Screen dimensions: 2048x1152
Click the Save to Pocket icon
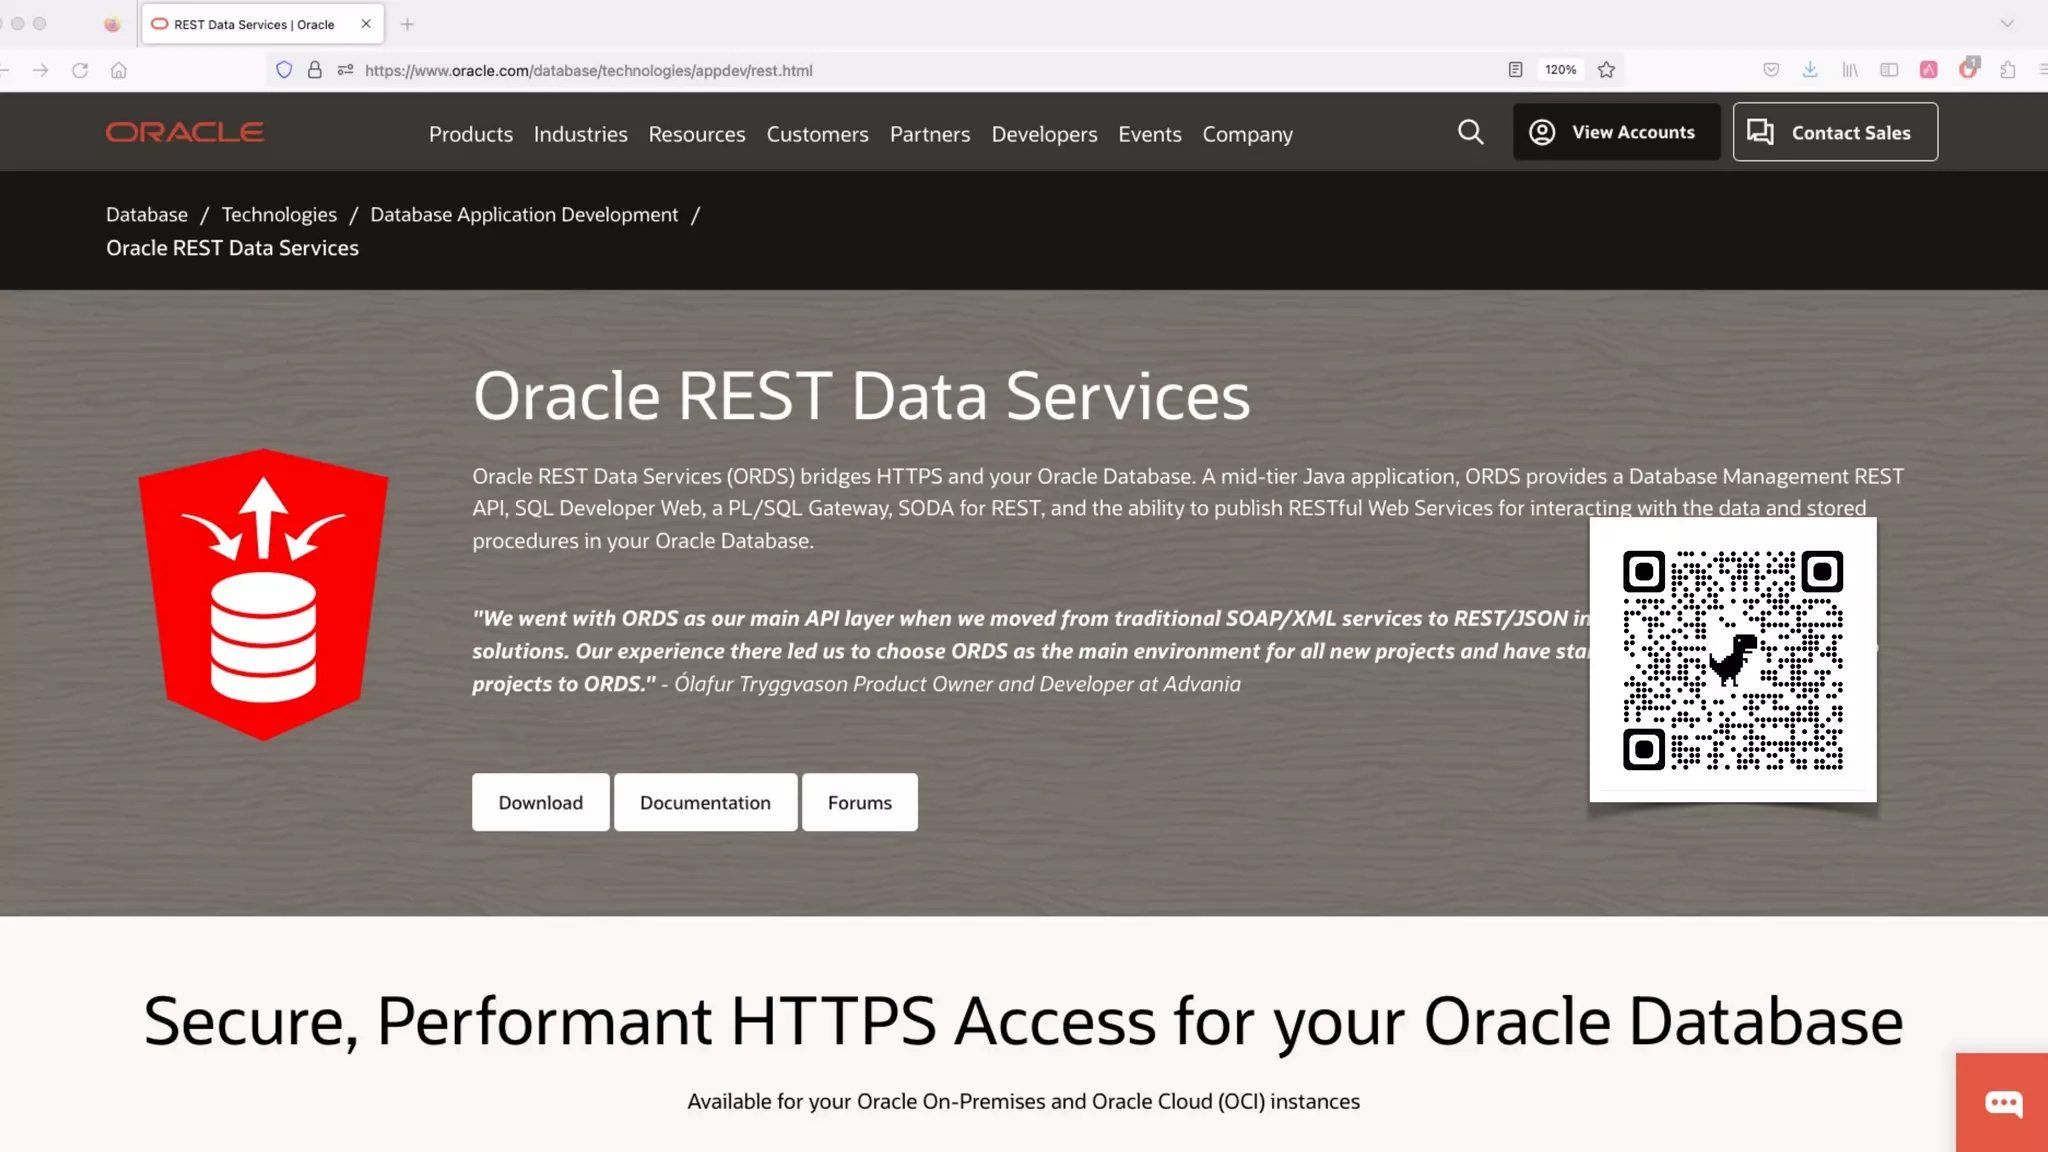click(1771, 70)
